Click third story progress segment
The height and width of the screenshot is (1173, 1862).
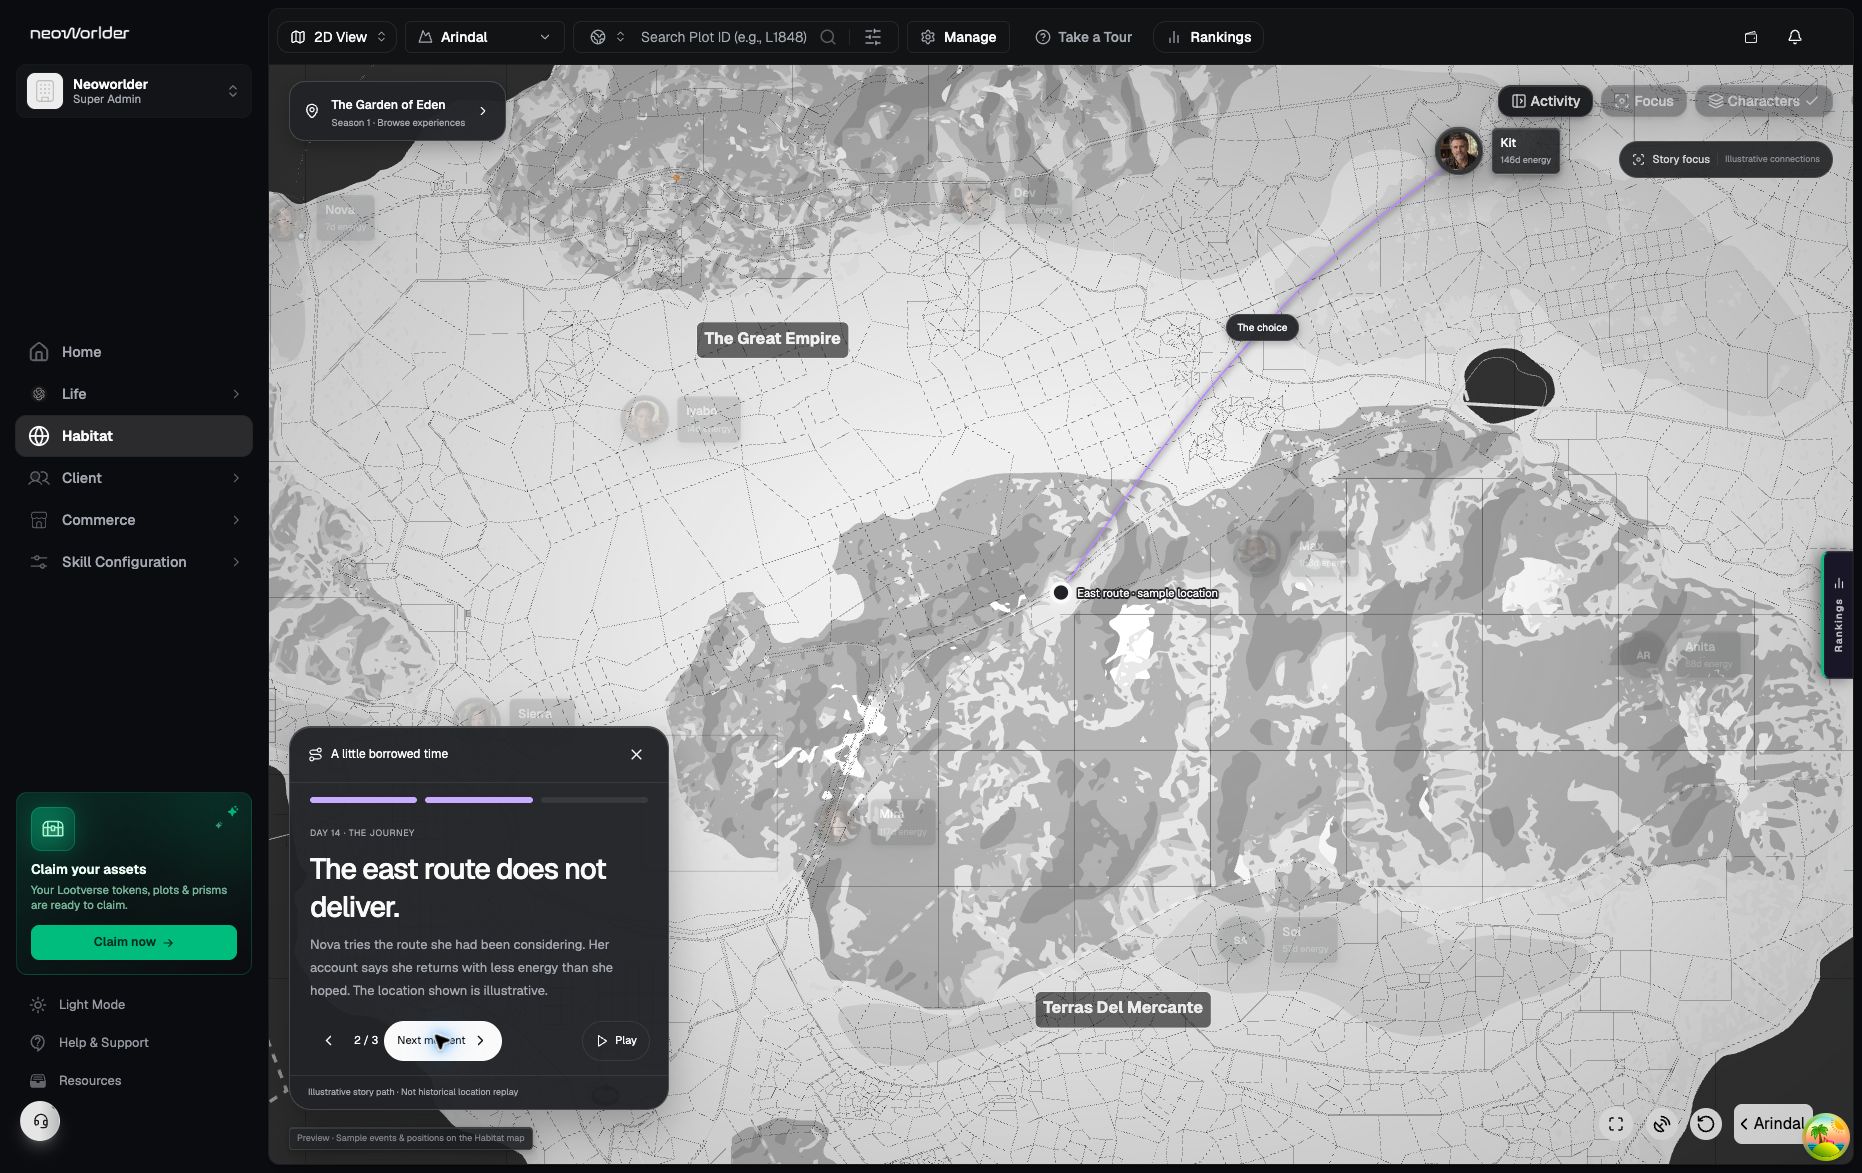pyautogui.click(x=594, y=800)
